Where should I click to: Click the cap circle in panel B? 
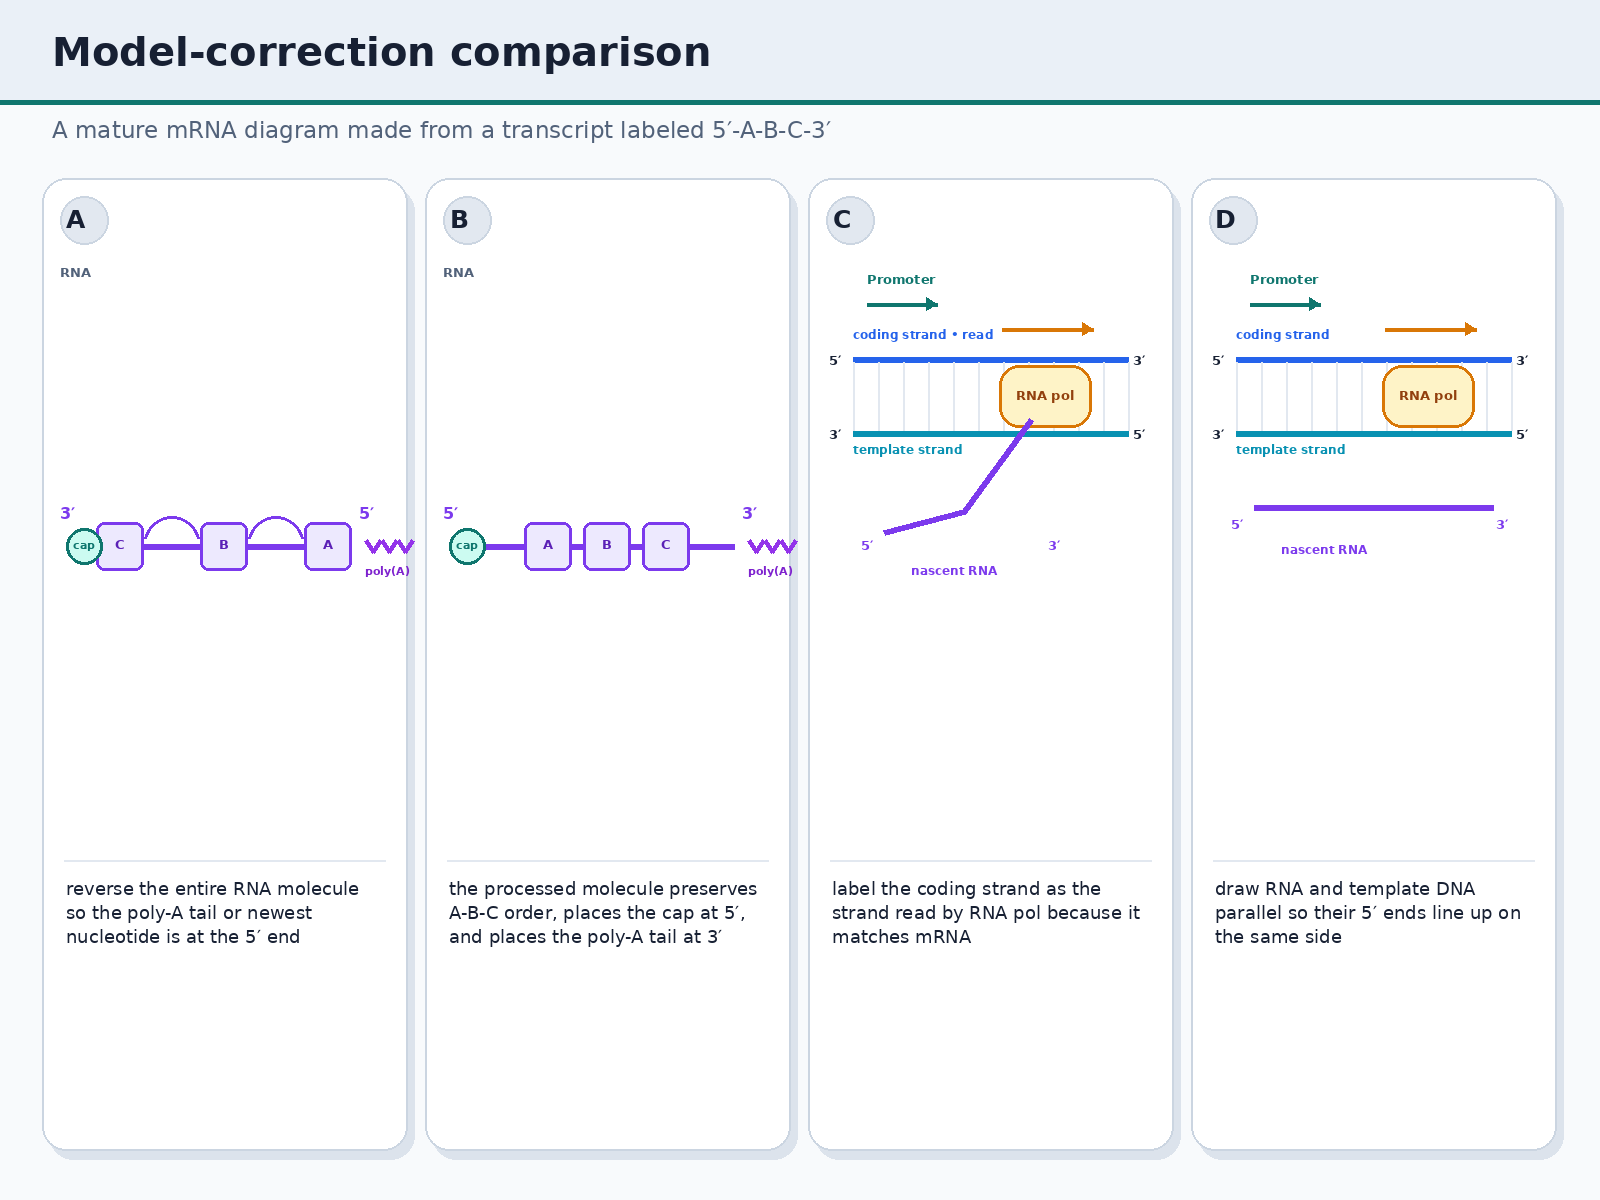pyautogui.click(x=467, y=546)
